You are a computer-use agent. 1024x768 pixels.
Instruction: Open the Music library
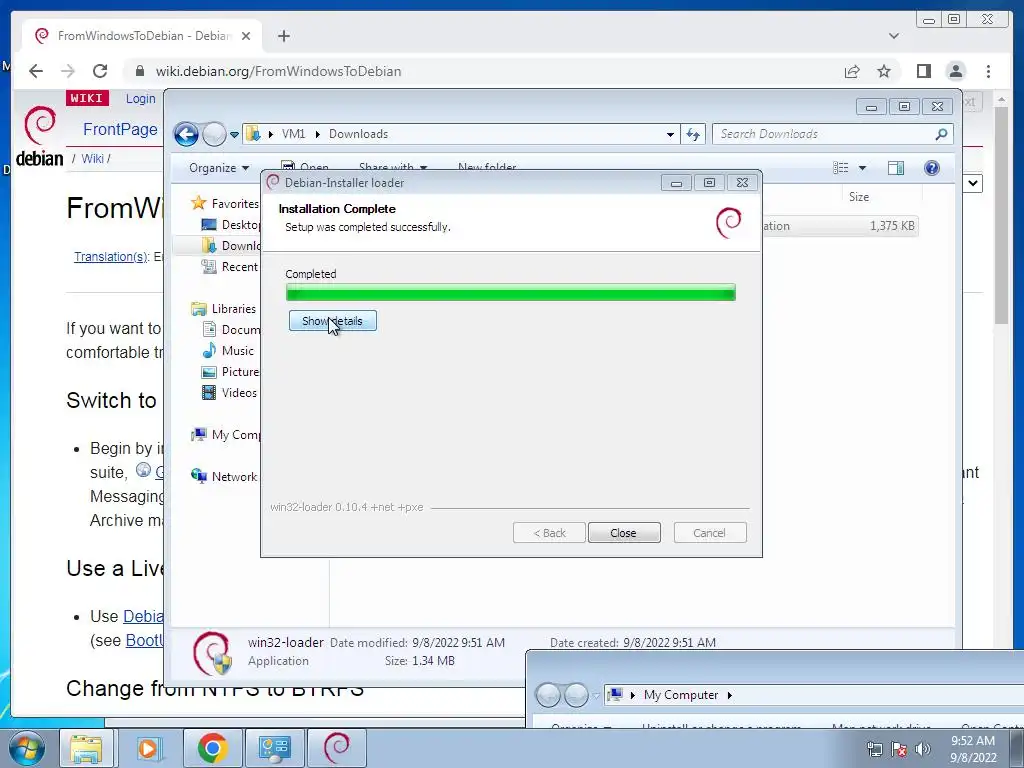pyautogui.click(x=228, y=351)
